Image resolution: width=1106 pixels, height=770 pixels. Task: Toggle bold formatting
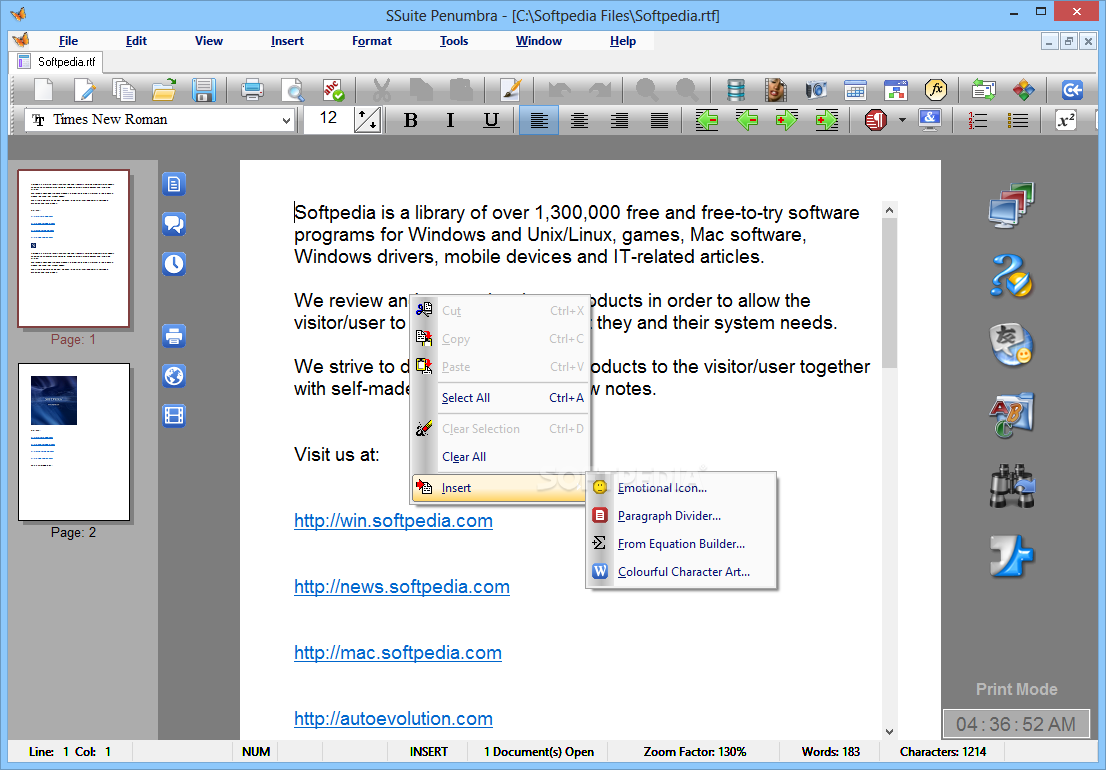[411, 120]
